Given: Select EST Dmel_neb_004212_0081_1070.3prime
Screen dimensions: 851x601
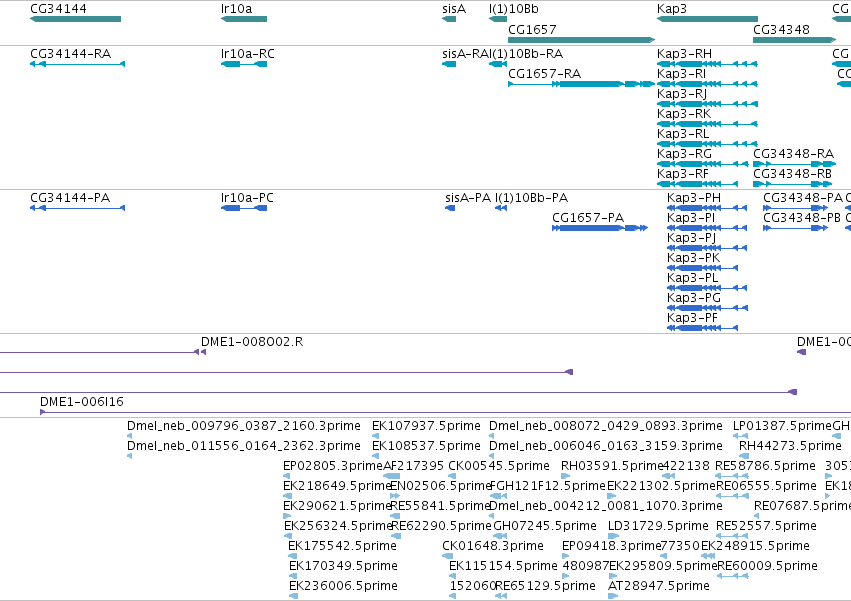Looking at the screenshot, I should pos(493,516).
